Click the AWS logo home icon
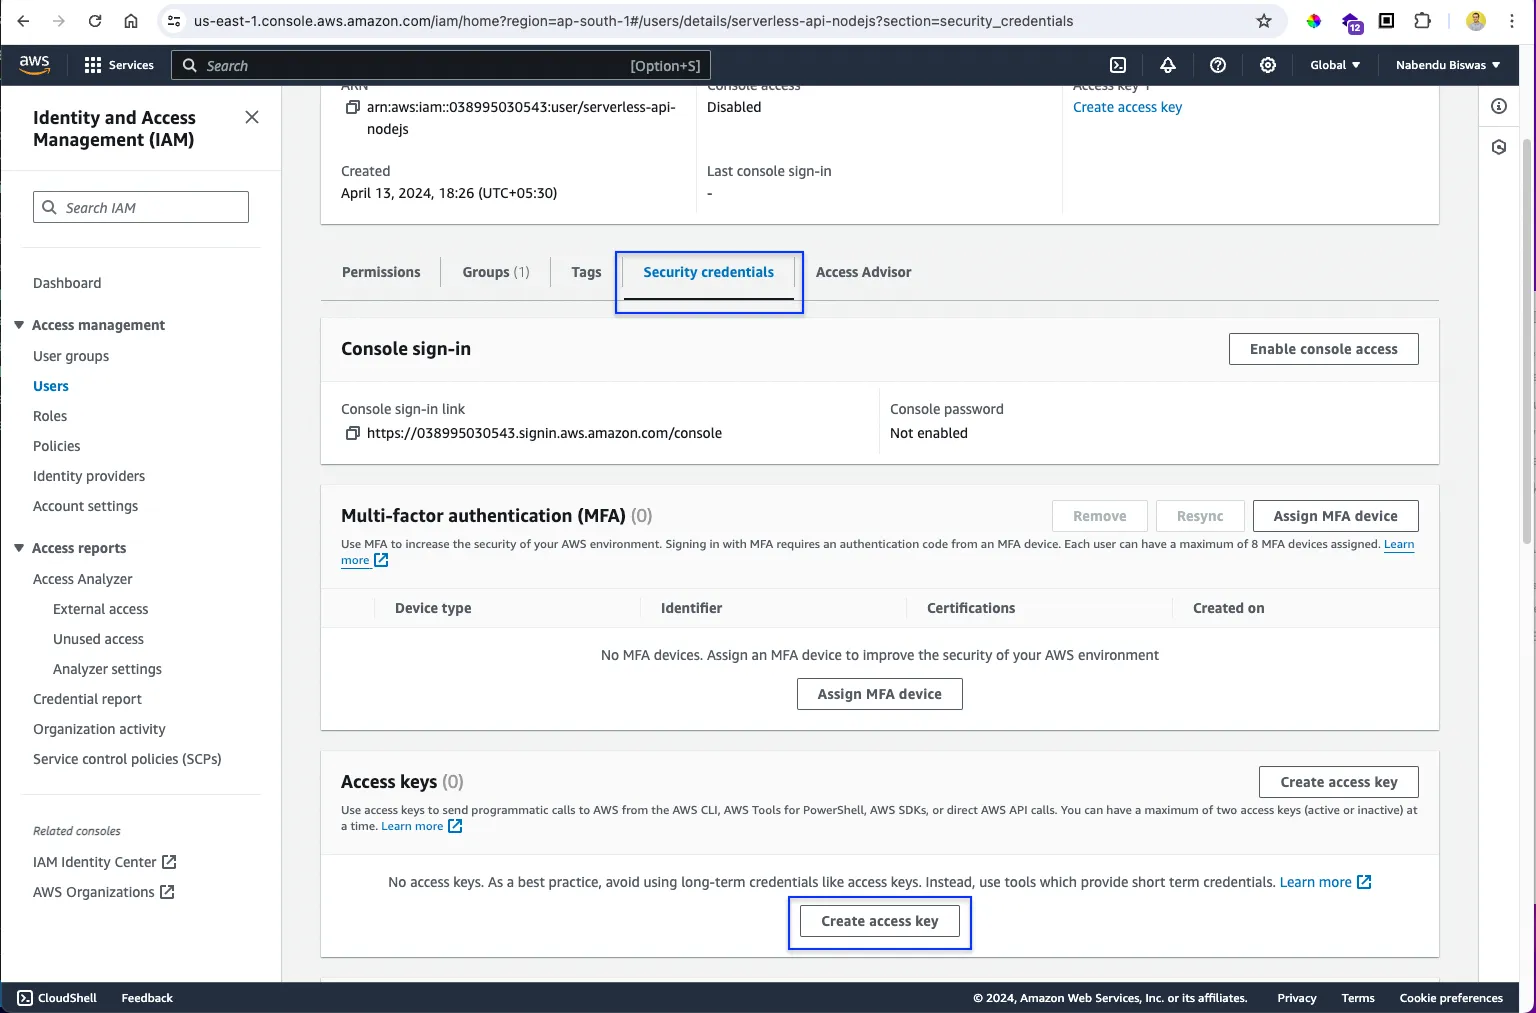Viewport: 1536px width, 1013px height. pyautogui.click(x=34, y=64)
